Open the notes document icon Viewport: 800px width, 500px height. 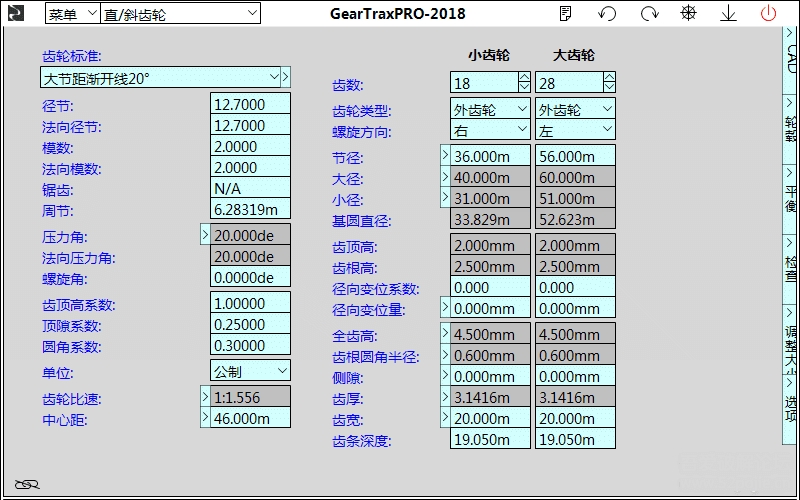tap(565, 13)
